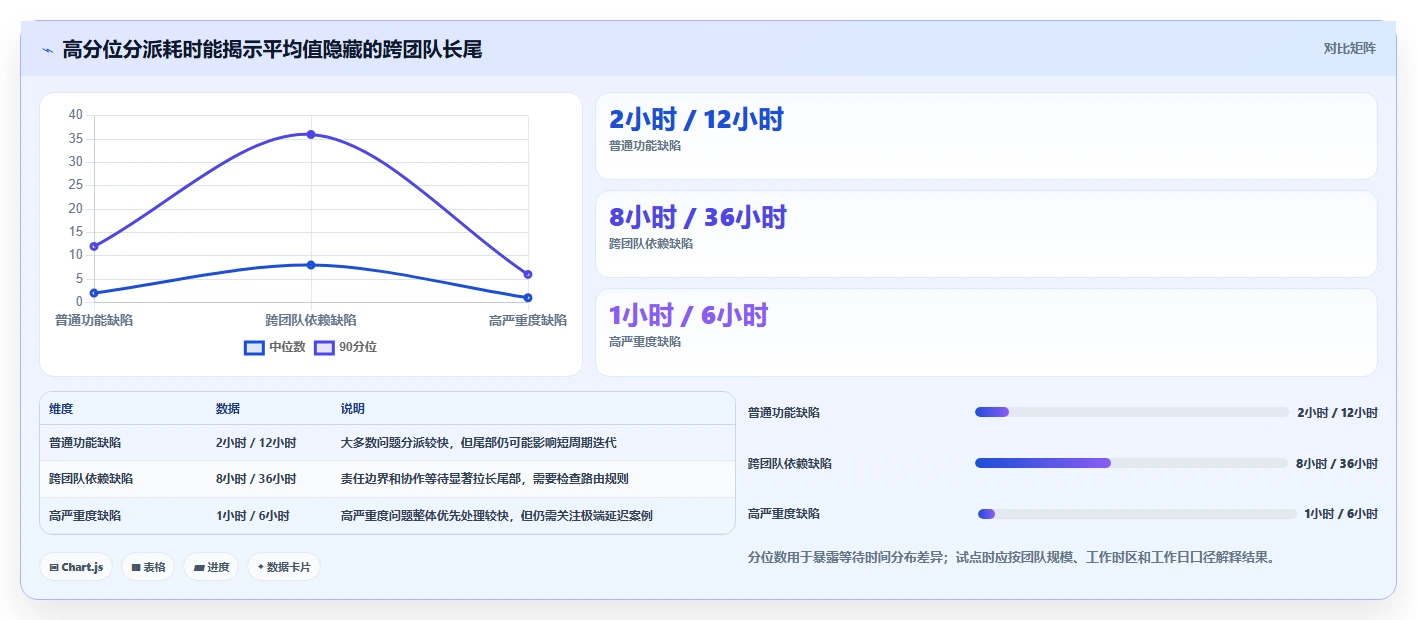
Task: Click the 说明 column header
Action: coord(353,409)
